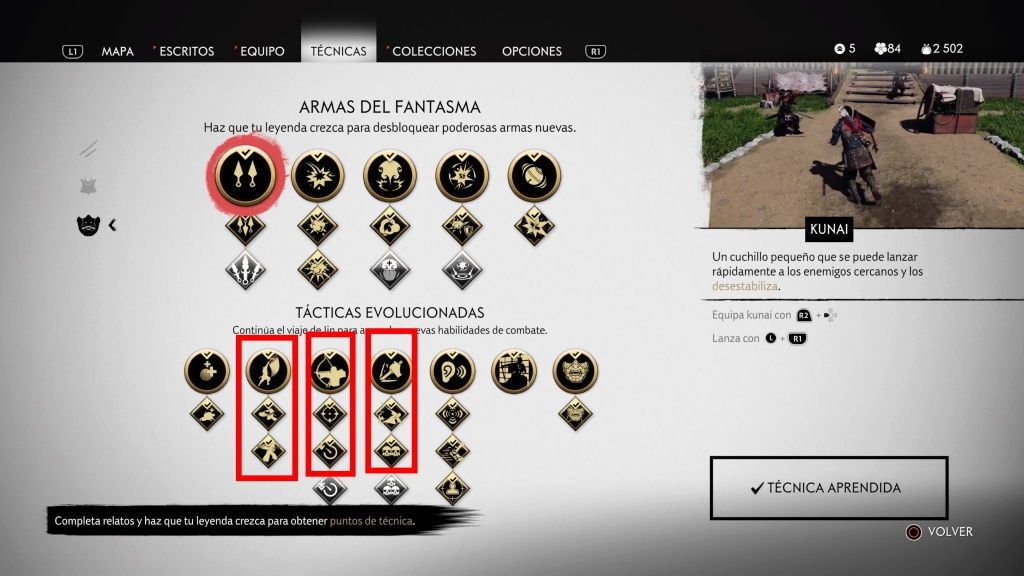Switch to the MAPA tab
The width and height of the screenshot is (1024, 576).
pos(118,51)
